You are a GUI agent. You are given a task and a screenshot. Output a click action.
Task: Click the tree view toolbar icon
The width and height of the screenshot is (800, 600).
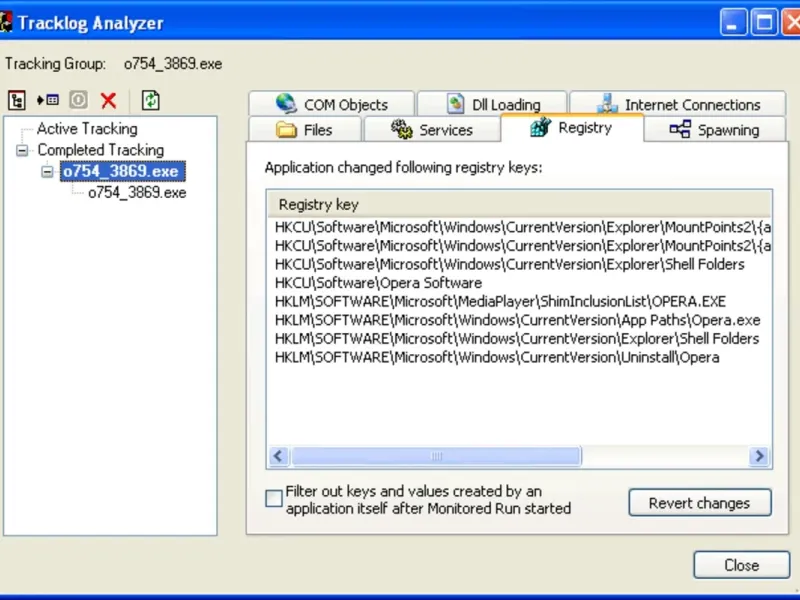point(17,100)
